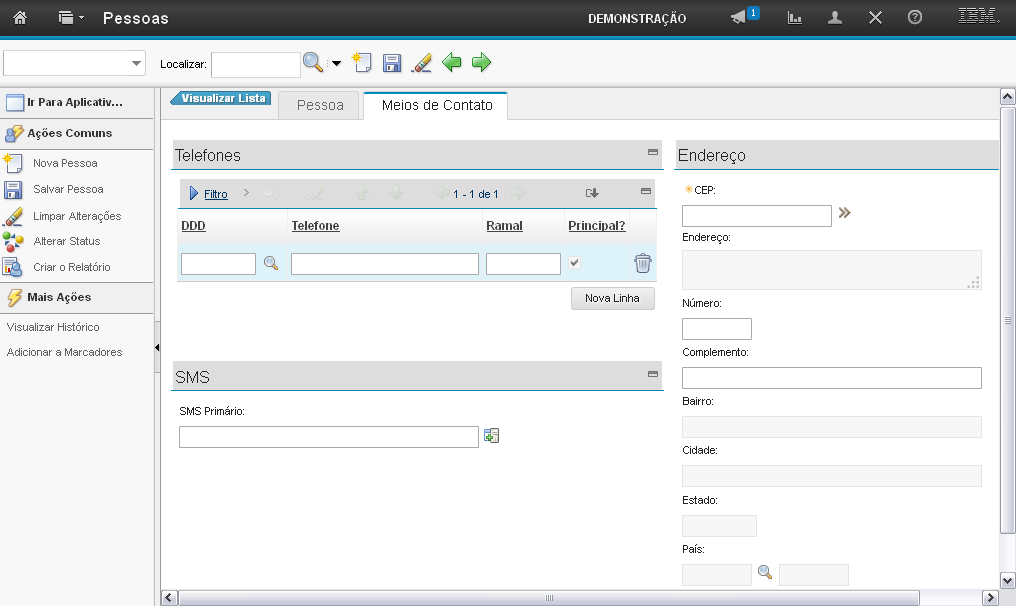Image resolution: width=1016 pixels, height=607 pixels.
Task: Click the home icon in header
Action: pos(20,18)
